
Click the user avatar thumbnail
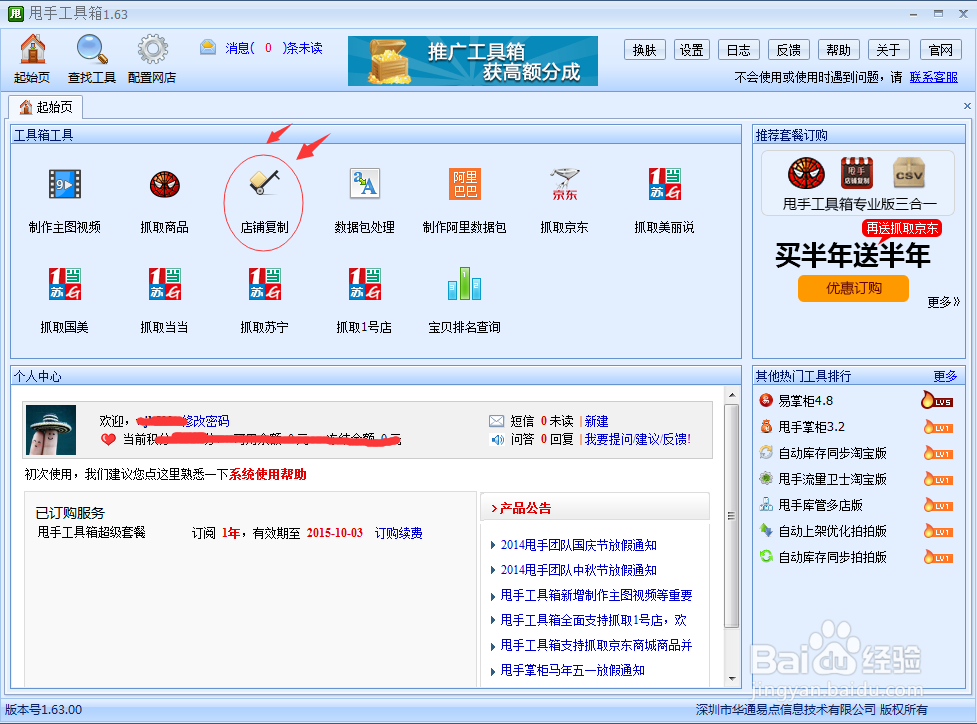tap(51, 430)
